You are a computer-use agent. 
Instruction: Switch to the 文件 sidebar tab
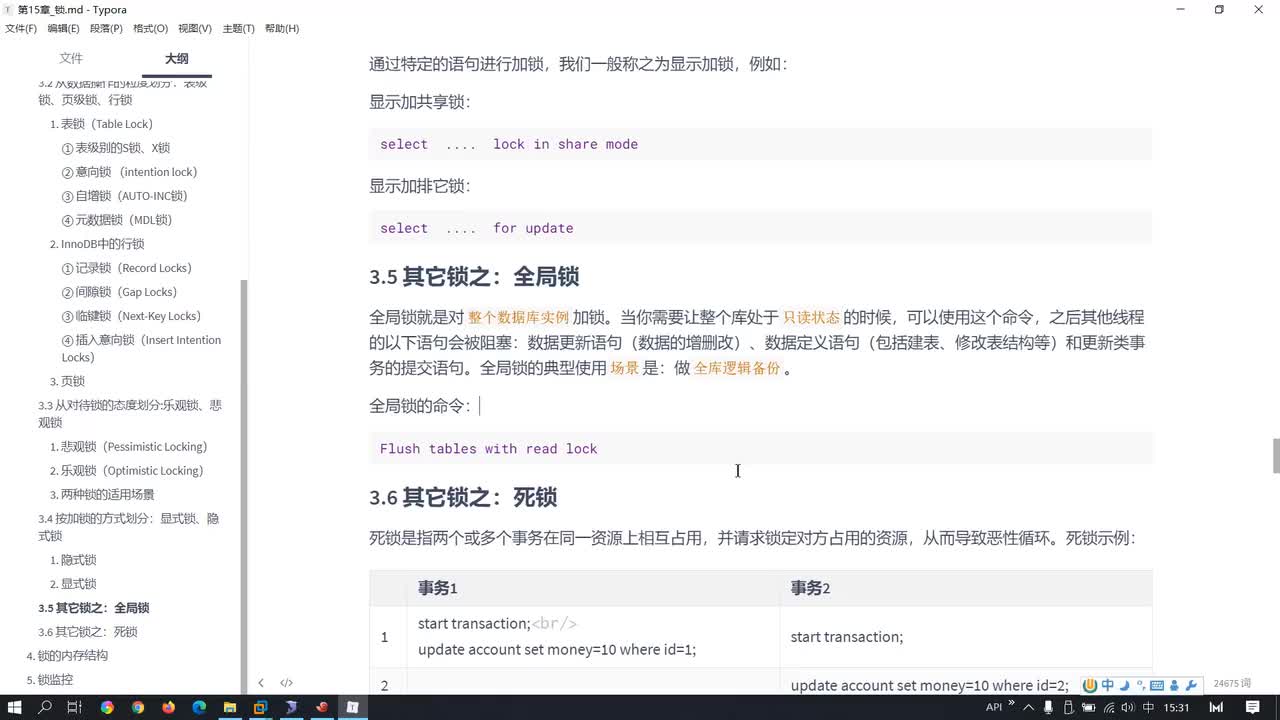coord(71,59)
